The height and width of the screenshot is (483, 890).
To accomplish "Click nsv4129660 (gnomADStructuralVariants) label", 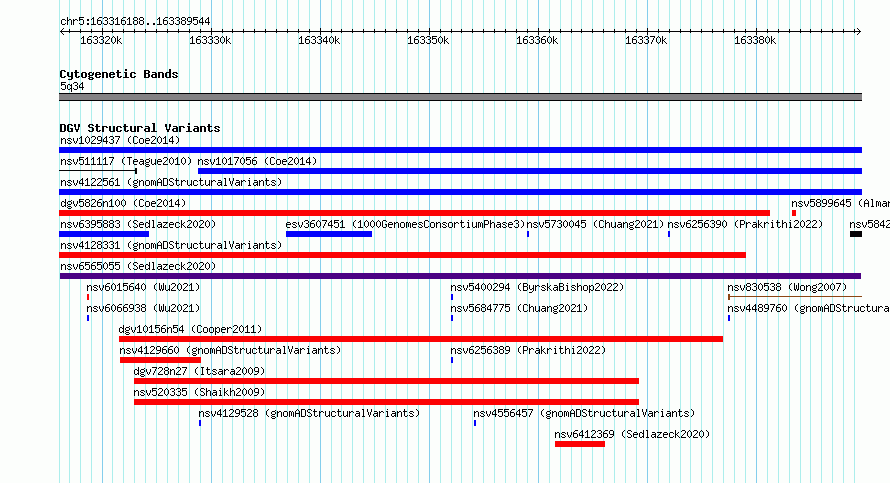I will 230,350.
